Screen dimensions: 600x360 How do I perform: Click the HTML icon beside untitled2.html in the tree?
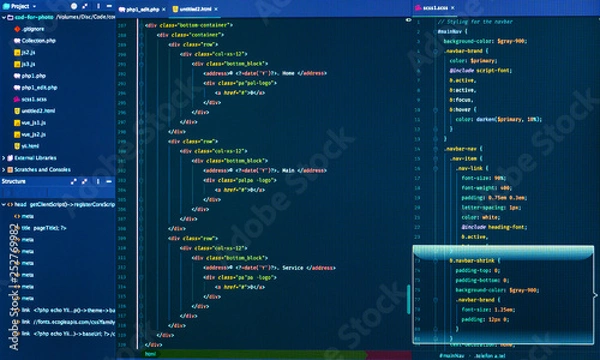pyautogui.click(x=17, y=111)
